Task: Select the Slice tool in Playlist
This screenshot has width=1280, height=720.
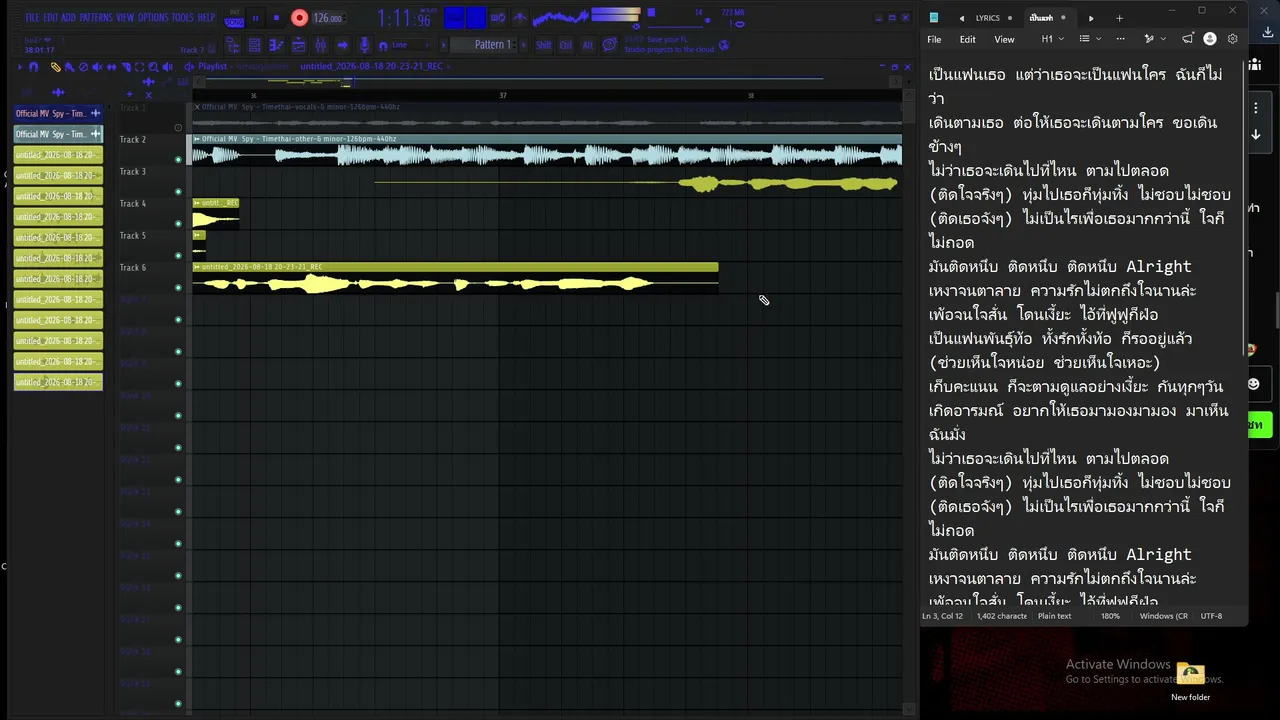Action: 125,67
